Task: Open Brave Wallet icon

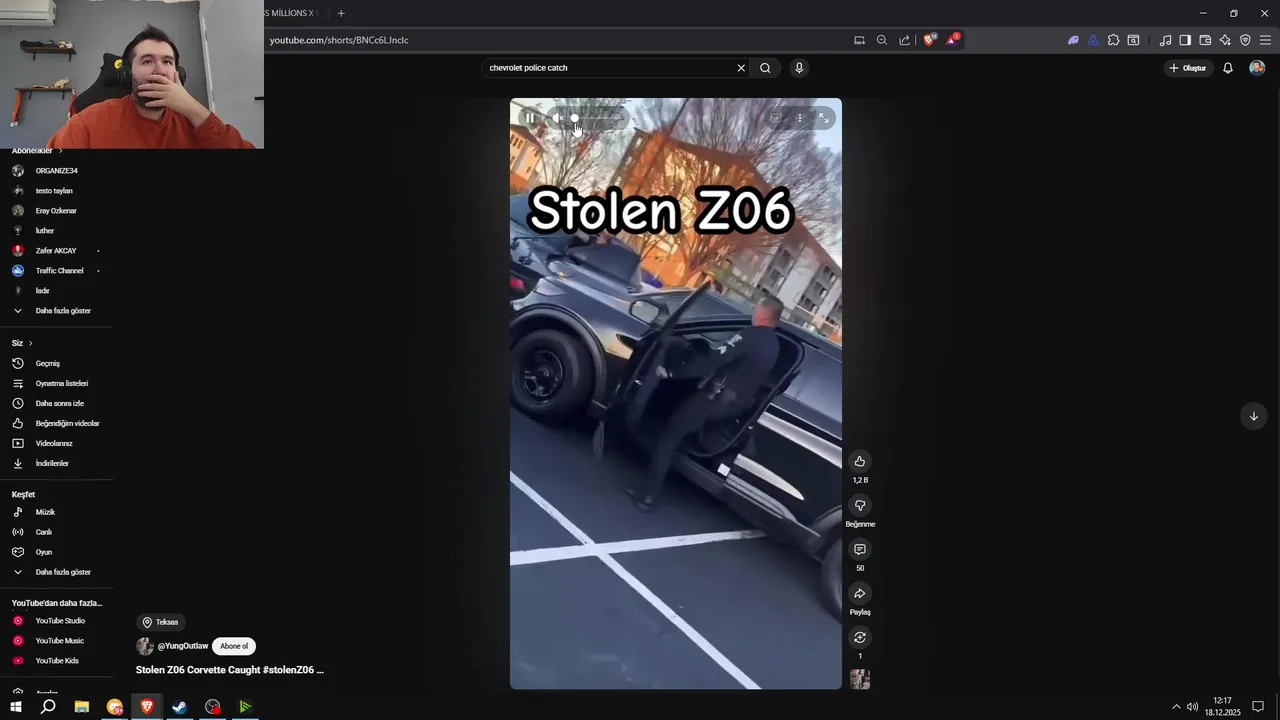Action: click(x=1205, y=40)
